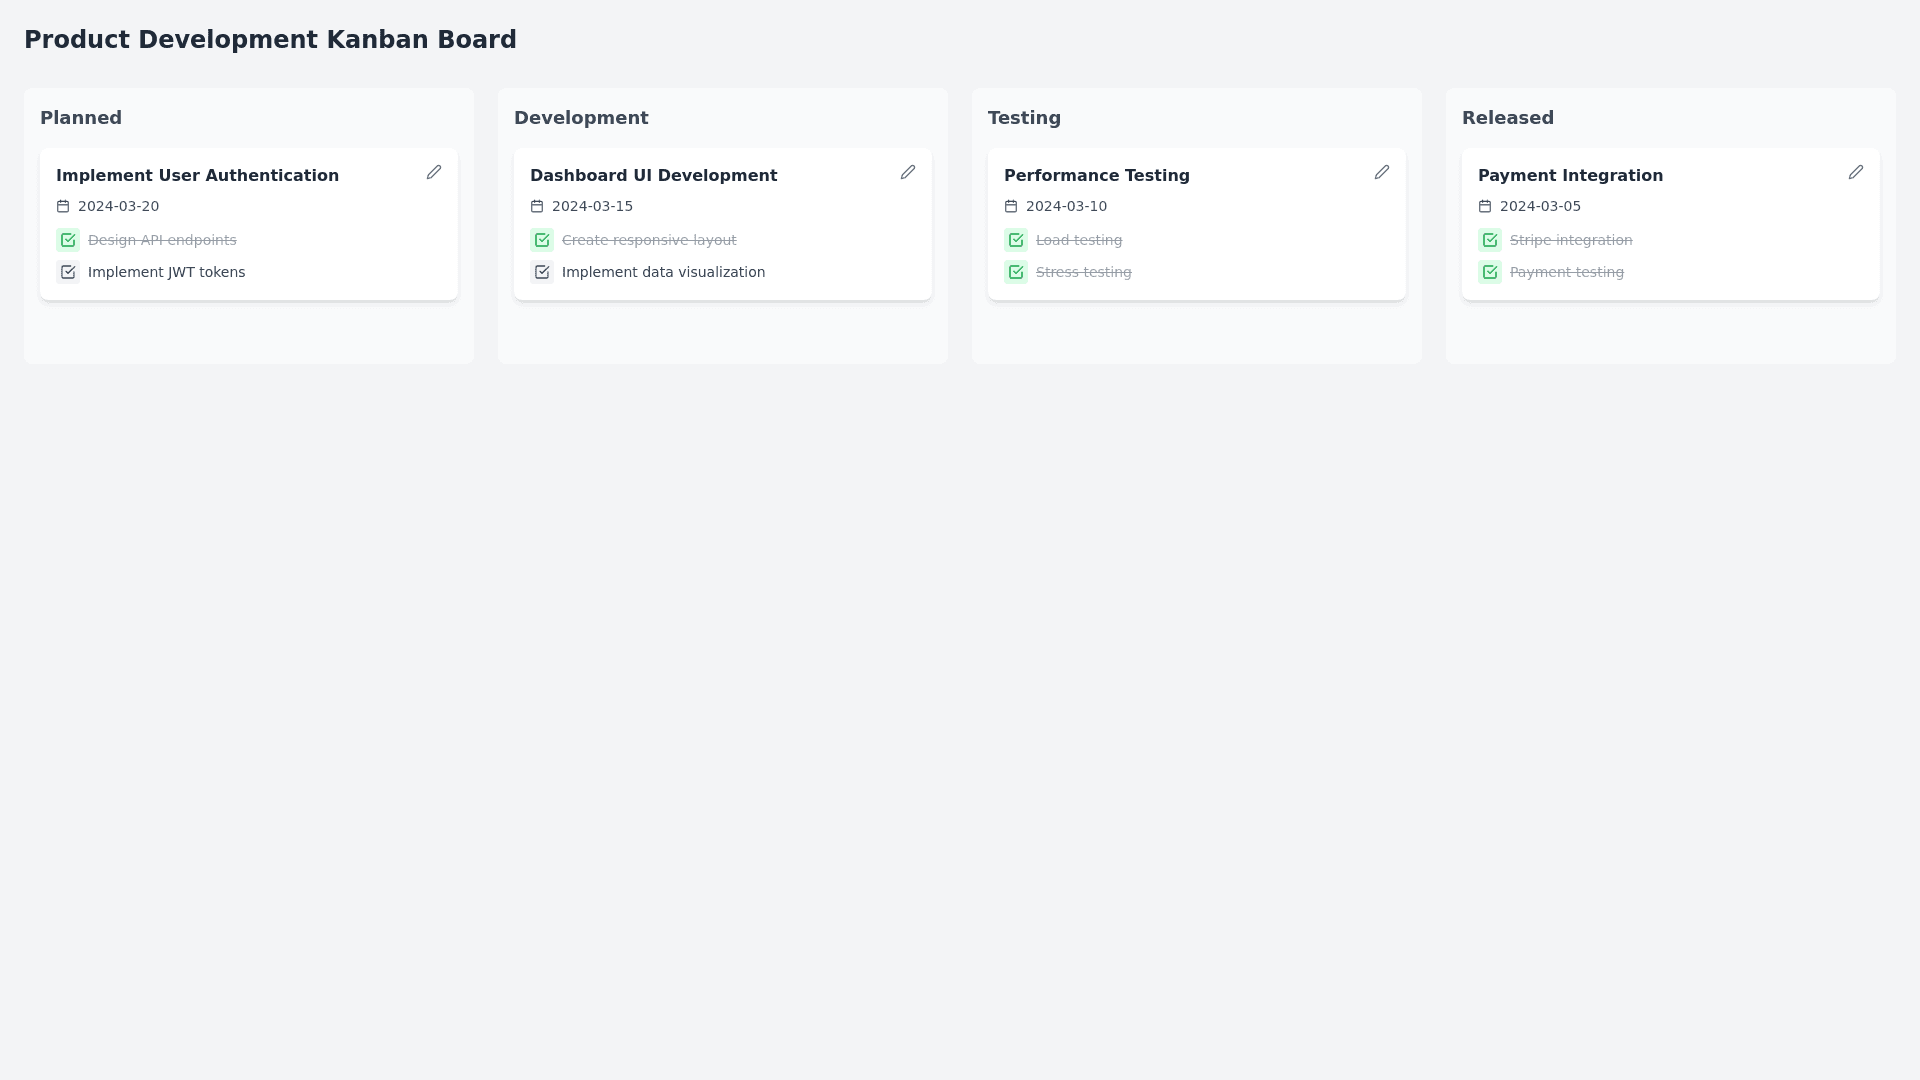
Task: Toggle the Load testing checkbox
Action: tap(1016, 240)
